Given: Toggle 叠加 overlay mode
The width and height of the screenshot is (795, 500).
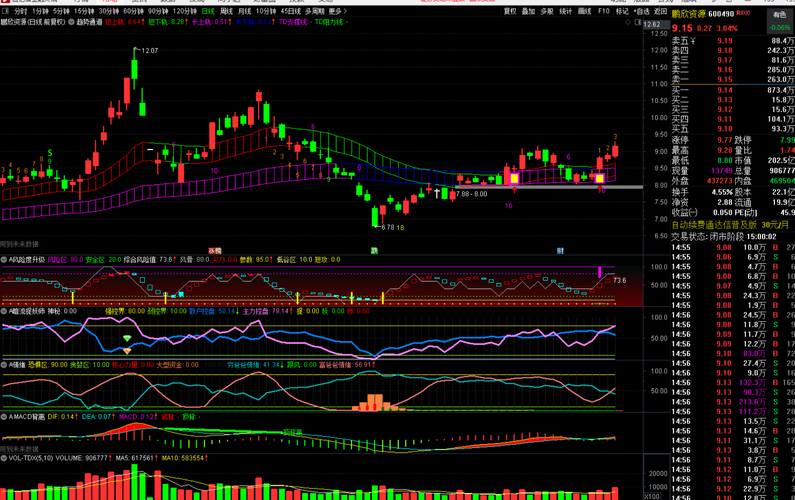Looking at the screenshot, I should (x=528, y=11).
